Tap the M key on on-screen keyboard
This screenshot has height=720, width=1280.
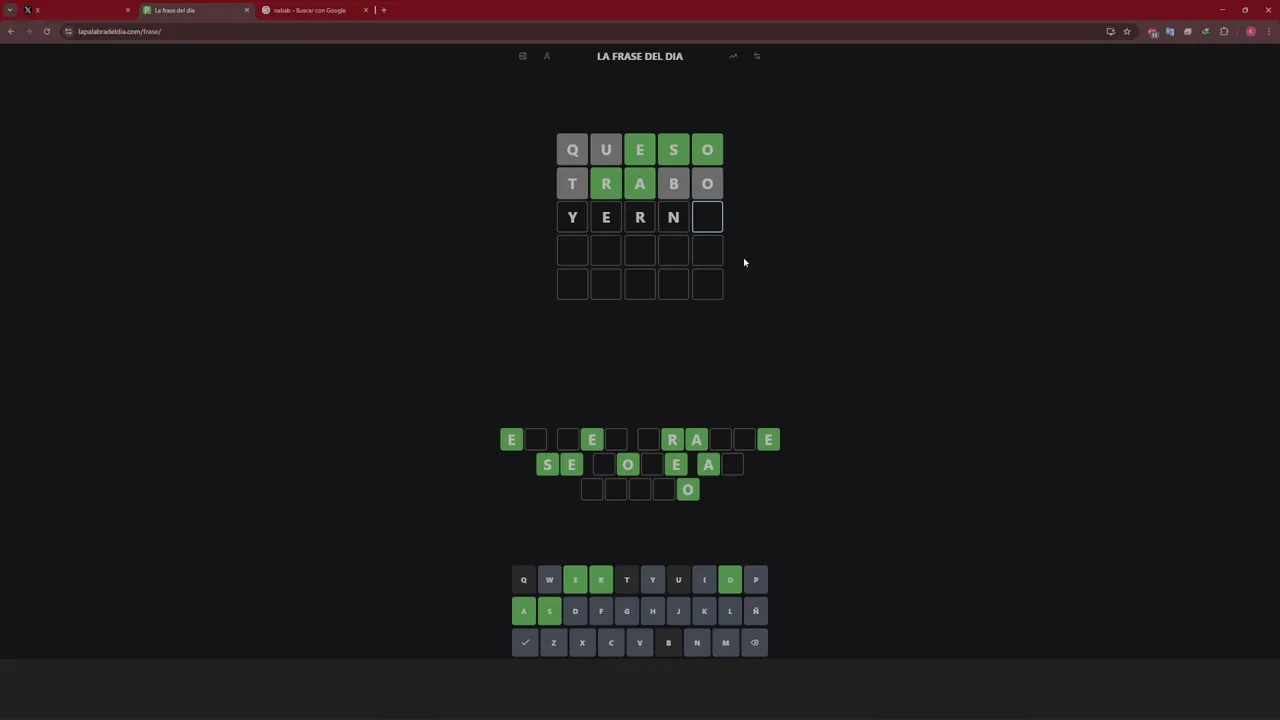(726, 643)
